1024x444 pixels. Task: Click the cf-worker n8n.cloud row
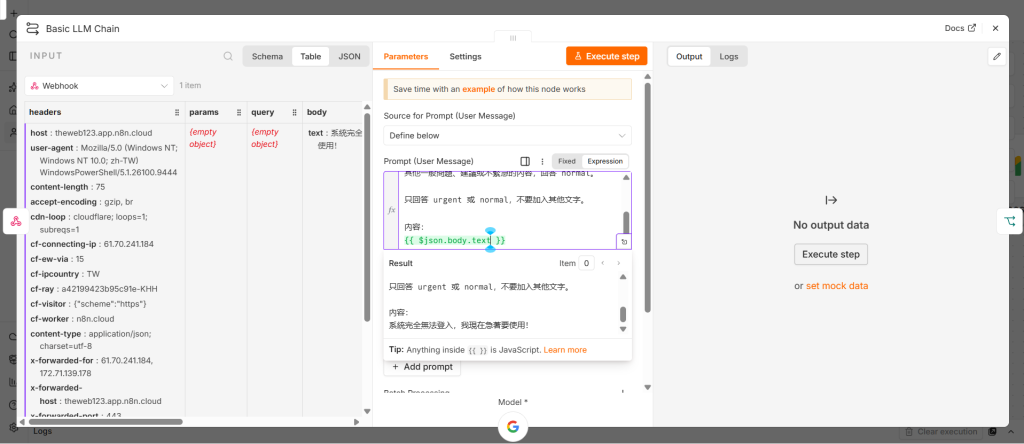click(72, 319)
